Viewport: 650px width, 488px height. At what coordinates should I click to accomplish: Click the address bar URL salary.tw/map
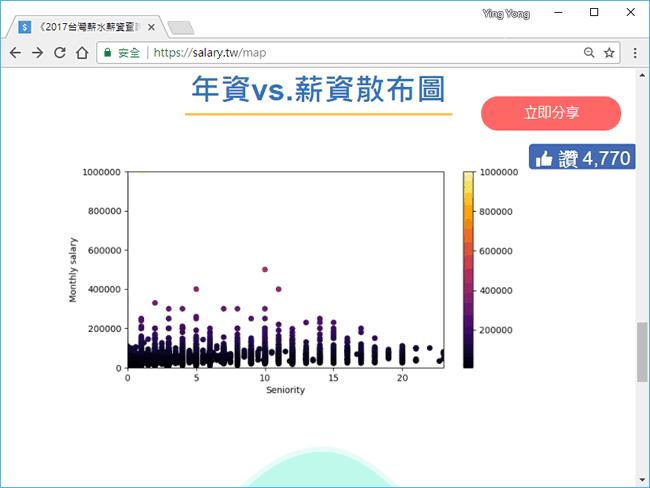point(210,53)
